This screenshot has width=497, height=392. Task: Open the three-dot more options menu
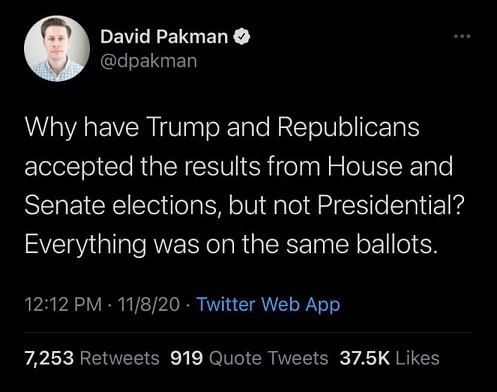click(463, 36)
